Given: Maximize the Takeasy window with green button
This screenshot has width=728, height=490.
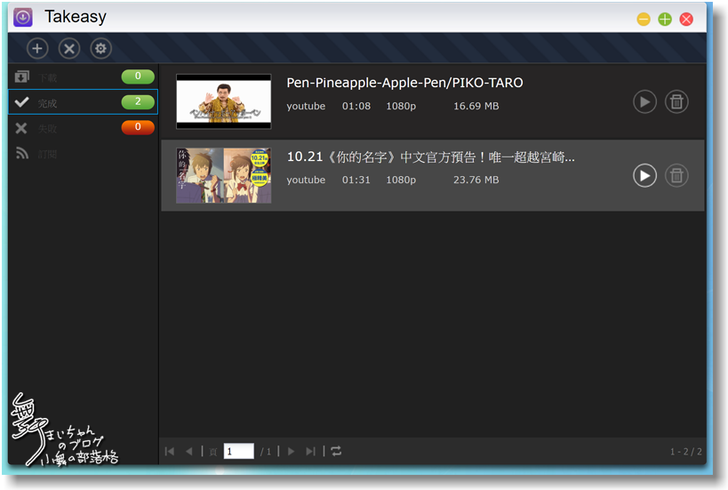Looking at the screenshot, I should click(x=665, y=19).
